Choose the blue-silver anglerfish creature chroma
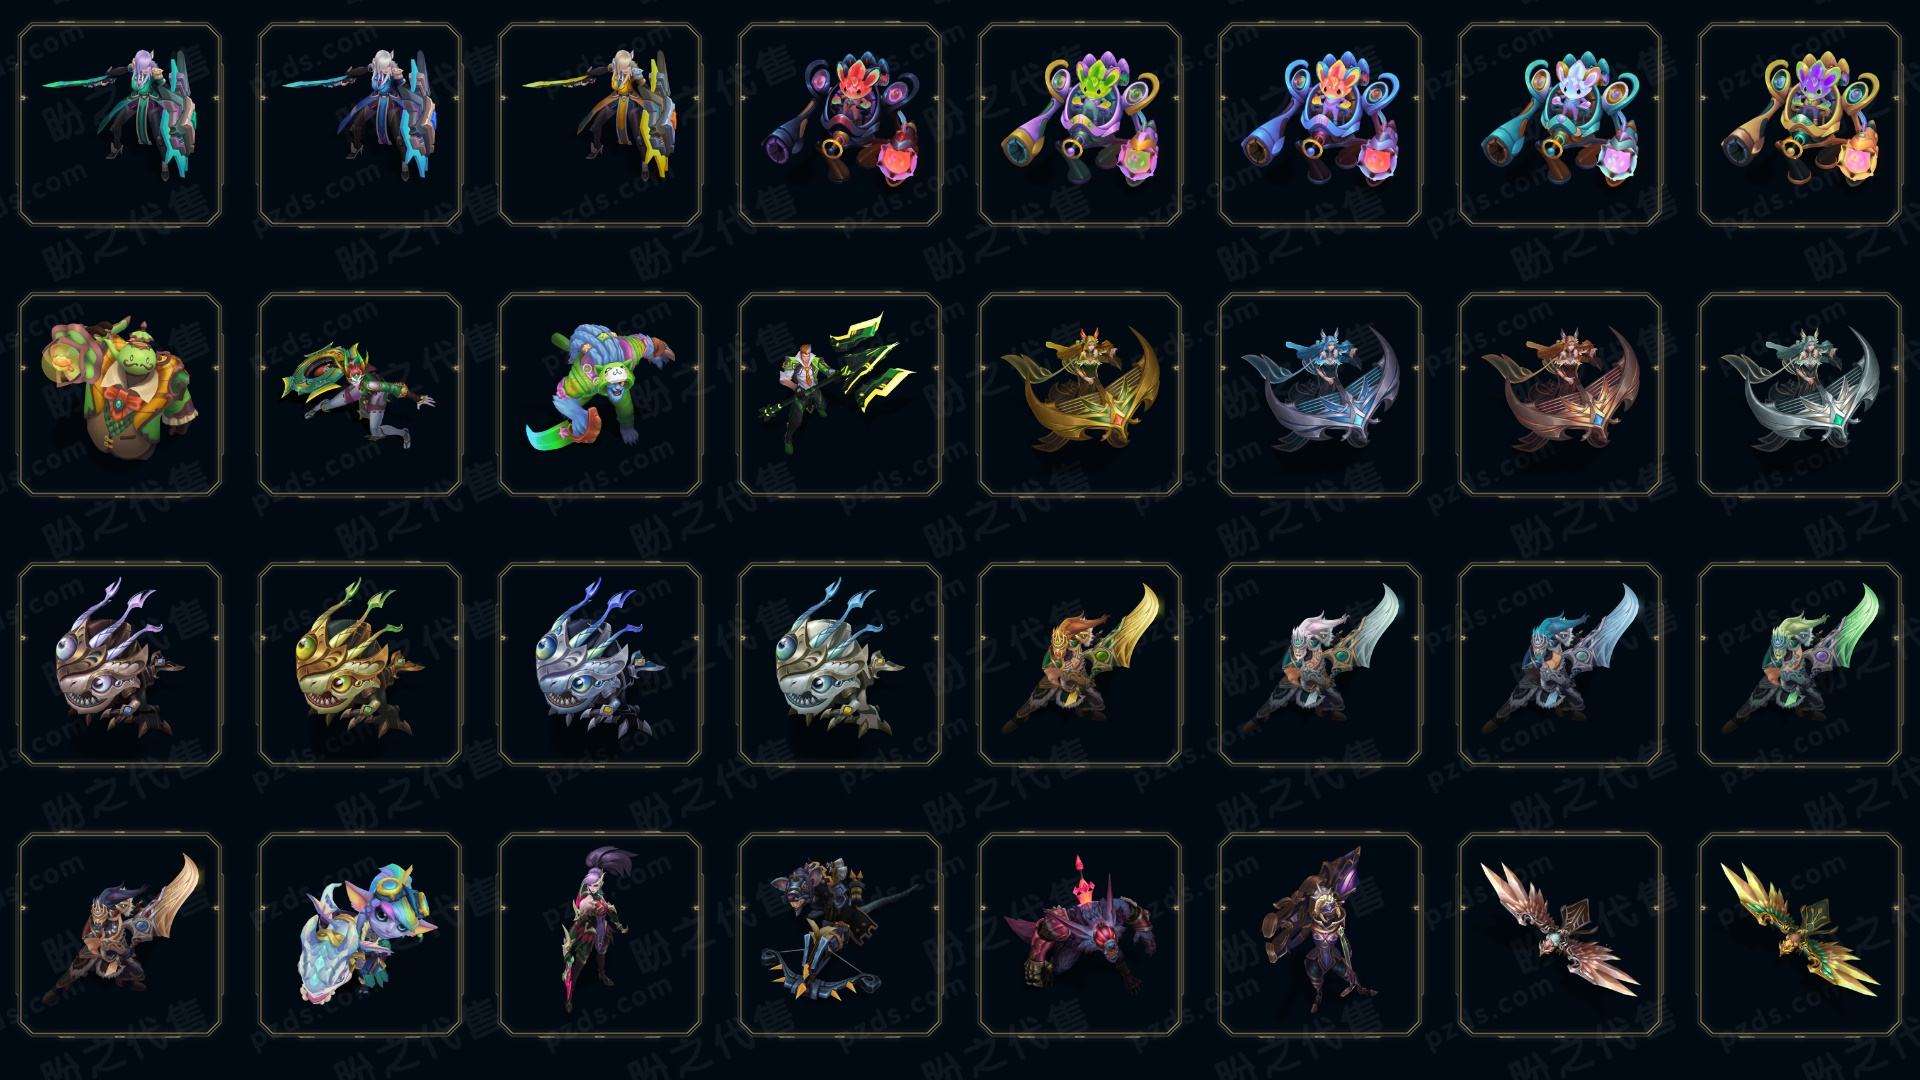 coord(600,664)
